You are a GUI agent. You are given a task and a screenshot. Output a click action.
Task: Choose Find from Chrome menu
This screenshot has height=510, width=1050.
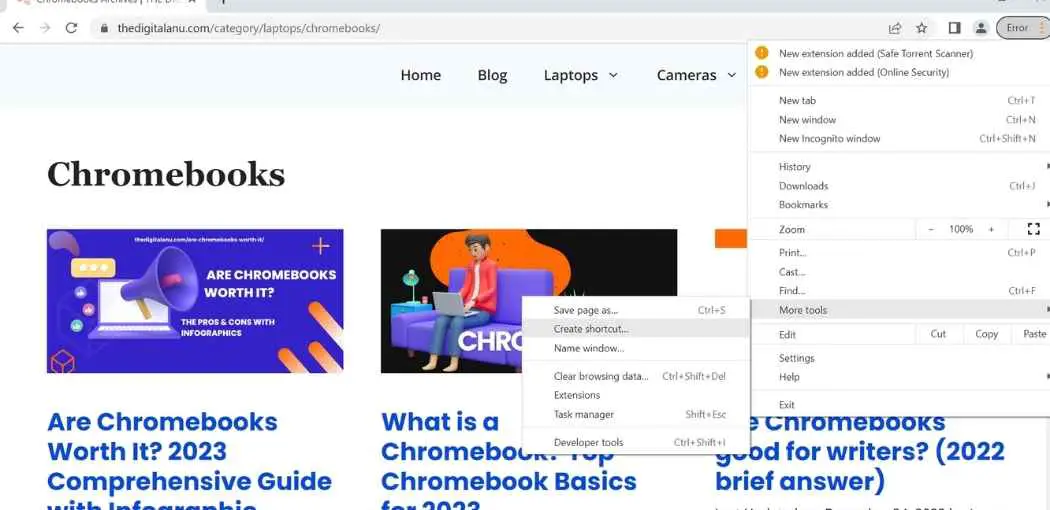899,291
